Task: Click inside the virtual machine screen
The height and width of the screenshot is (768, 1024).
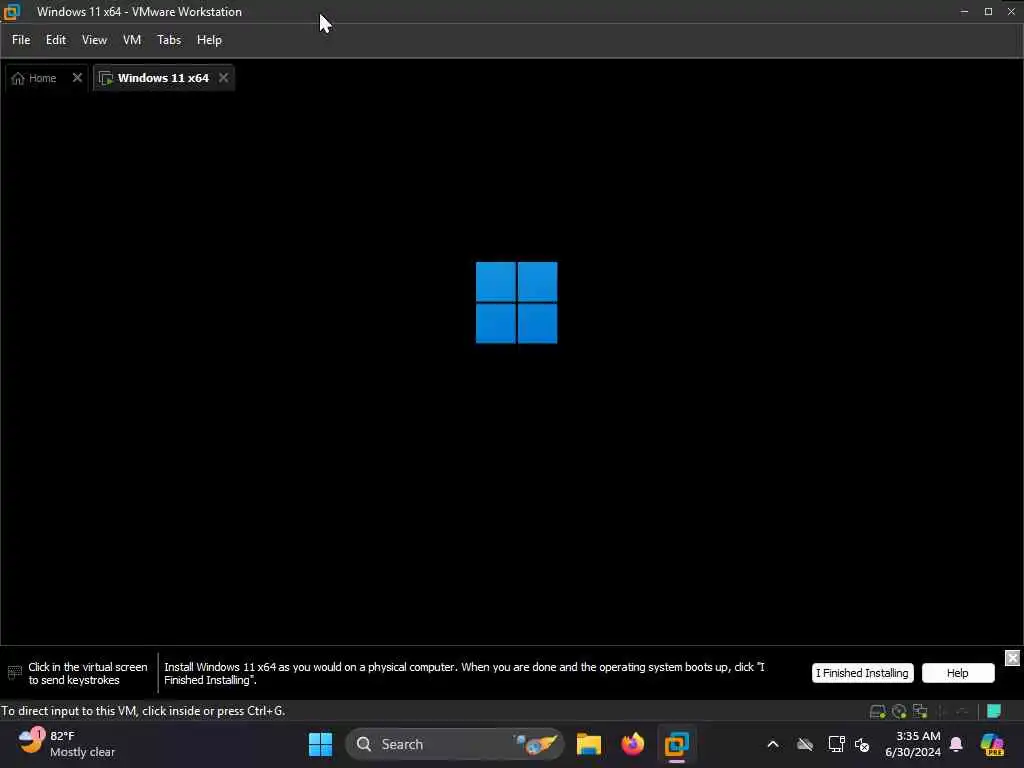Action: [x=512, y=369]
